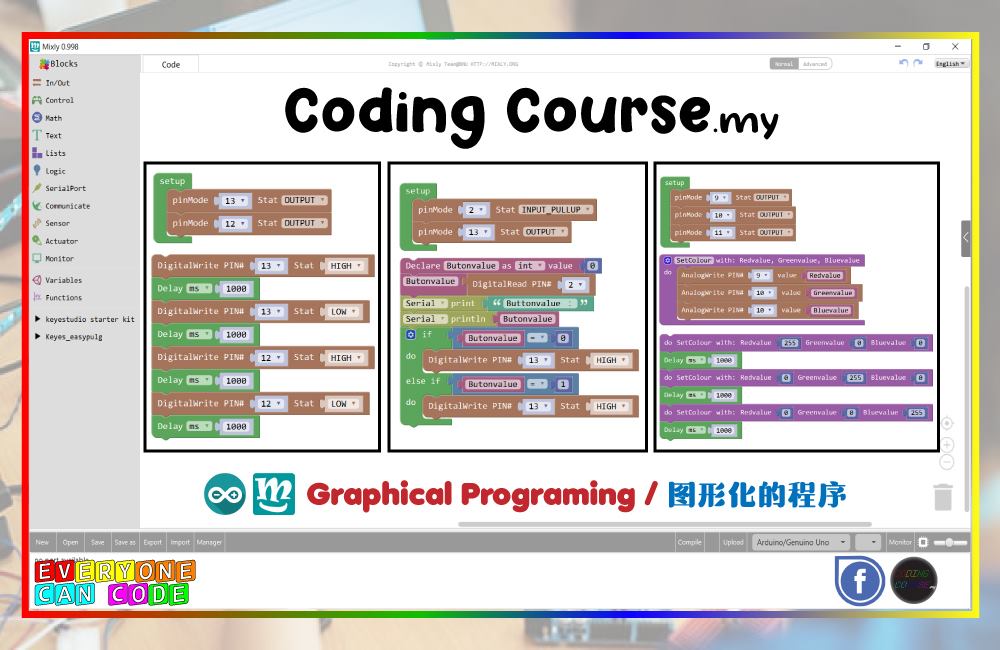Click the Bluevalue 255 number field

coord(916,413)
